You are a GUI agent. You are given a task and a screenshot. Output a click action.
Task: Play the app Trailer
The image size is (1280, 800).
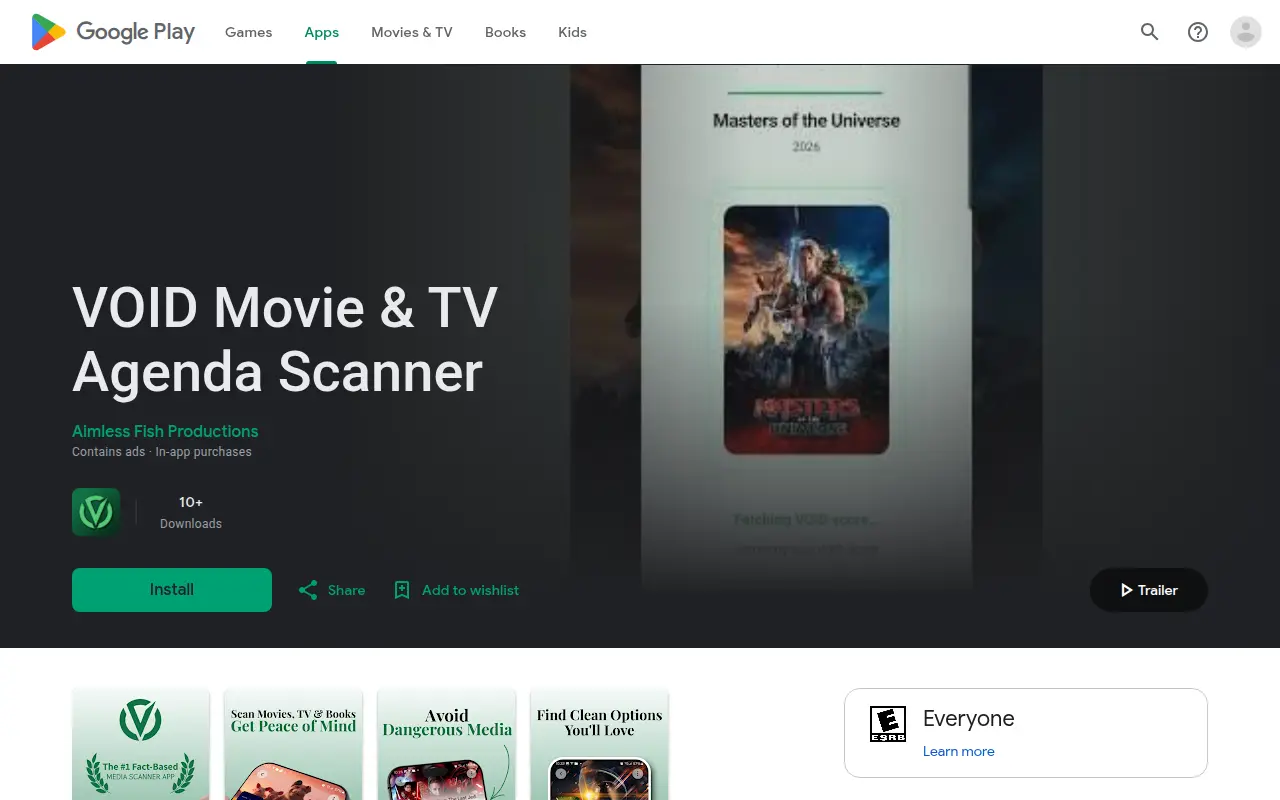[1148, 590]
